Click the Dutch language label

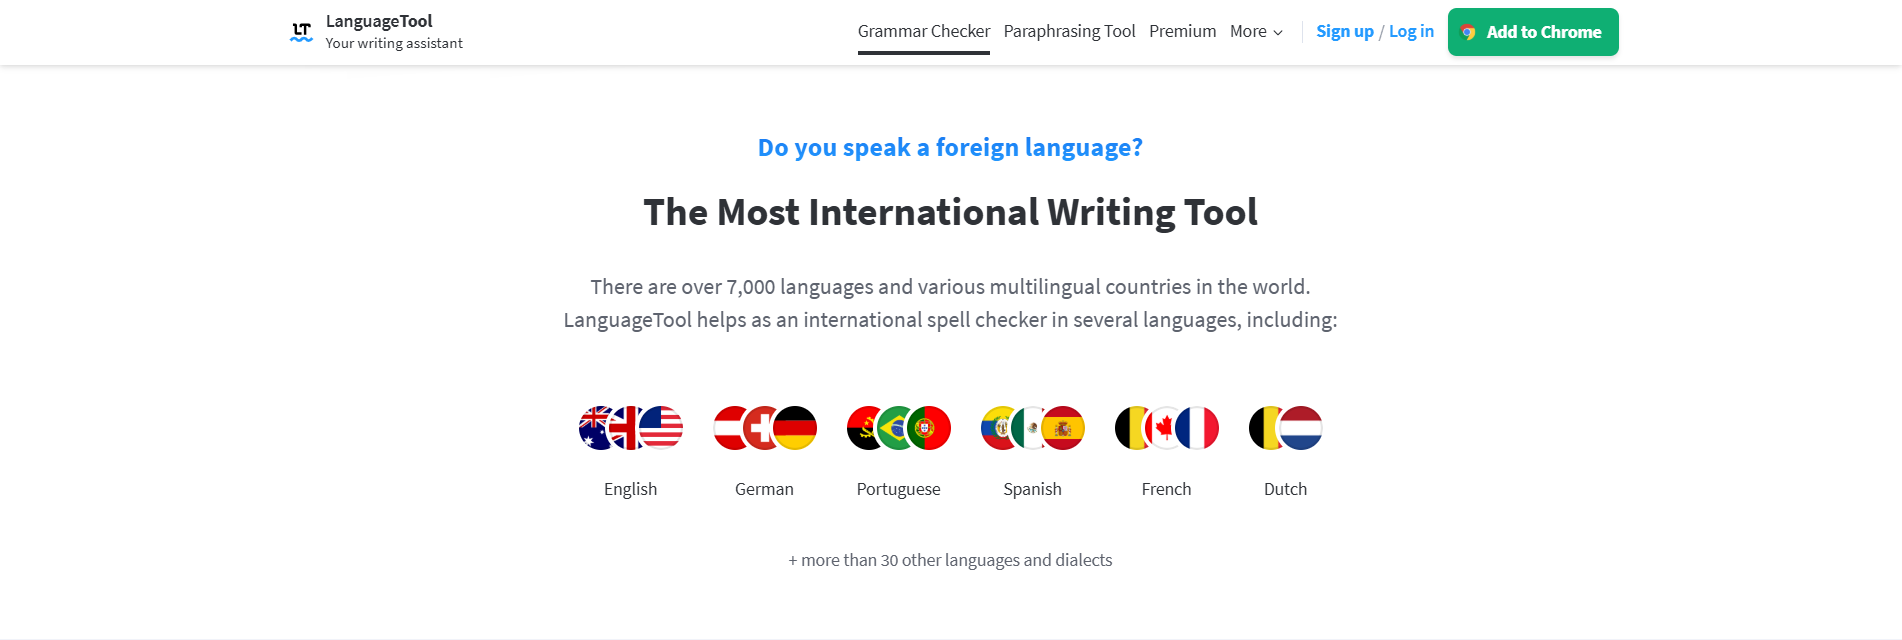coord(1285,489)
